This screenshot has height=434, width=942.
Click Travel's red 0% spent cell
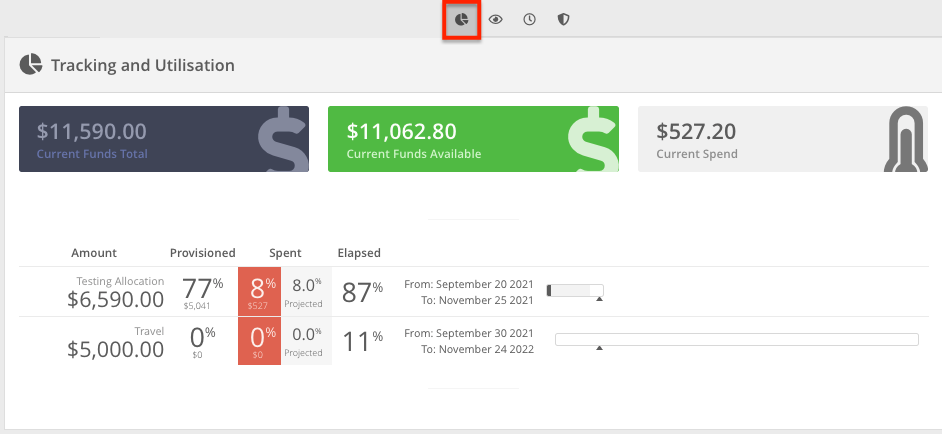(260, 341)
